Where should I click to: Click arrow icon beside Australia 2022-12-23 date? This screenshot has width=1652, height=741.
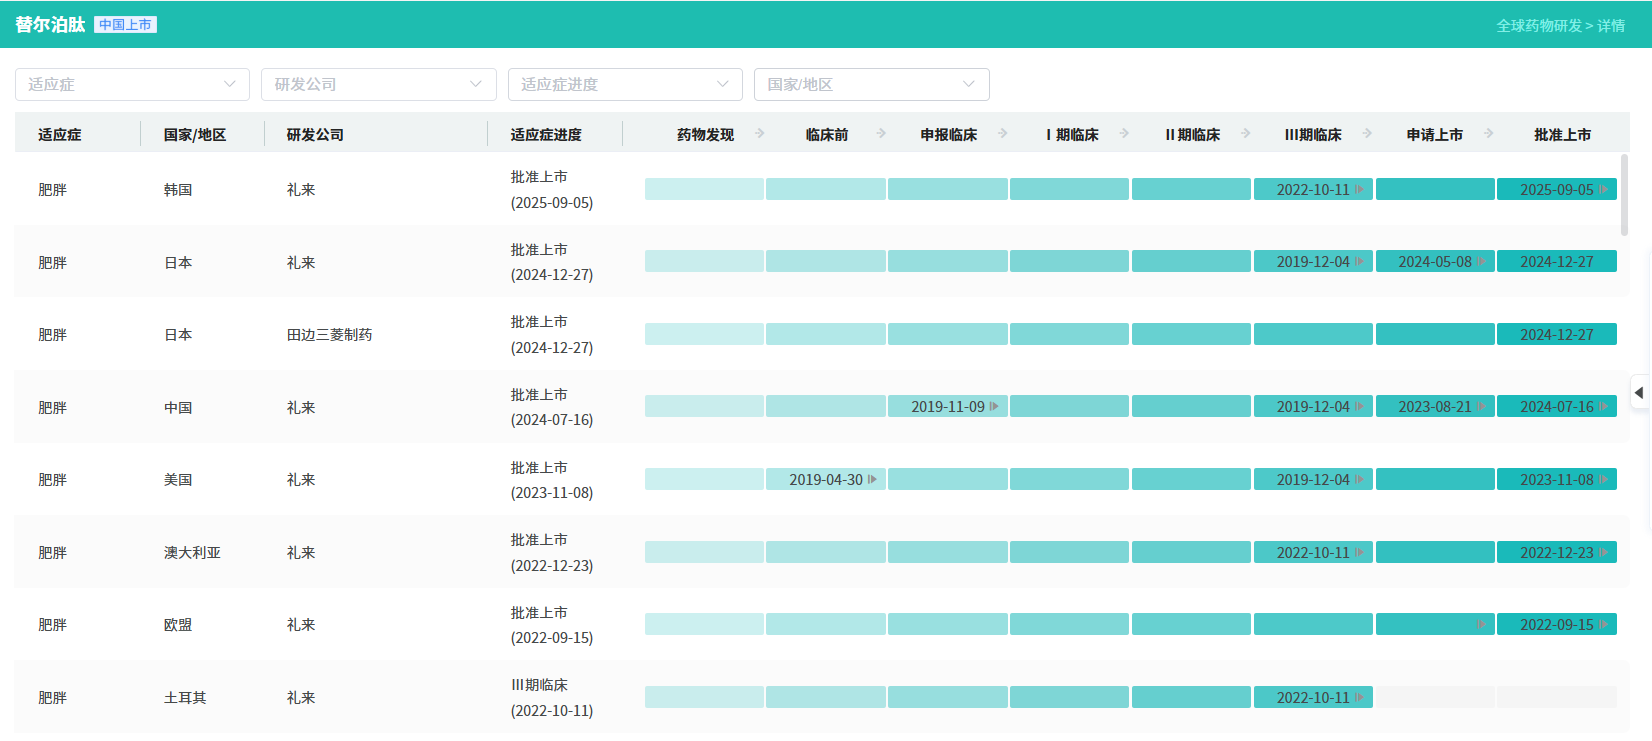click(x=1603, y=553)
